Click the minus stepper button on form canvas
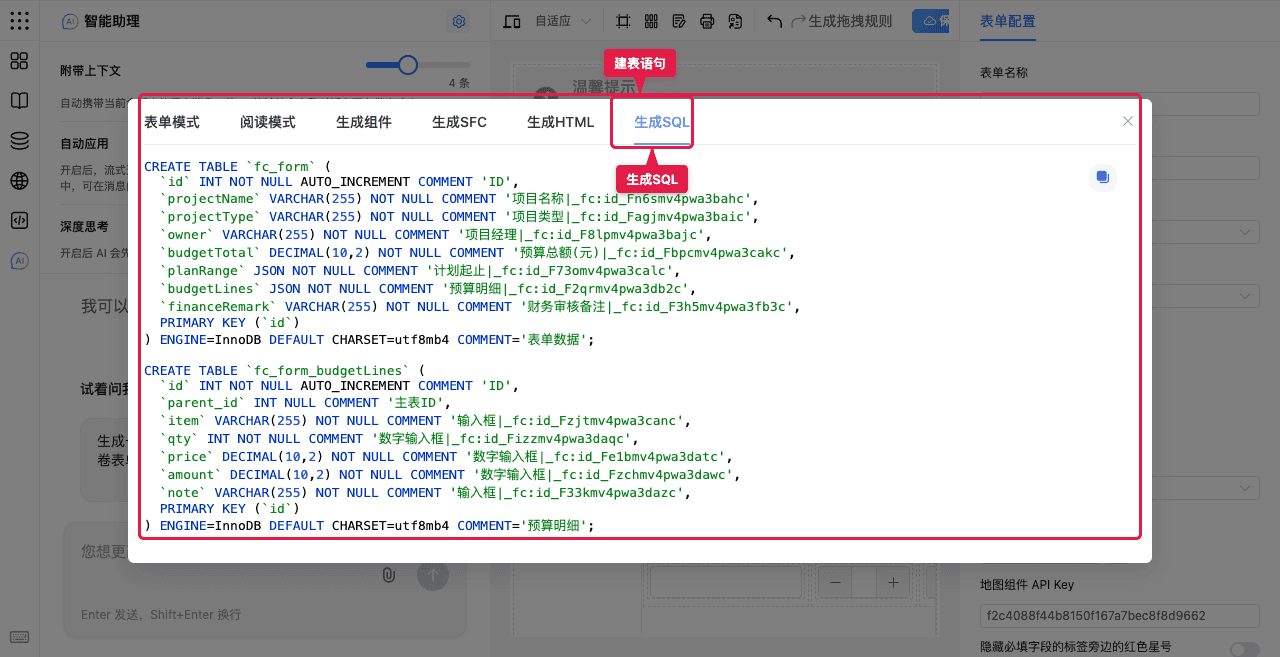Screen dimensions: 1280x657 coord(836,582)
